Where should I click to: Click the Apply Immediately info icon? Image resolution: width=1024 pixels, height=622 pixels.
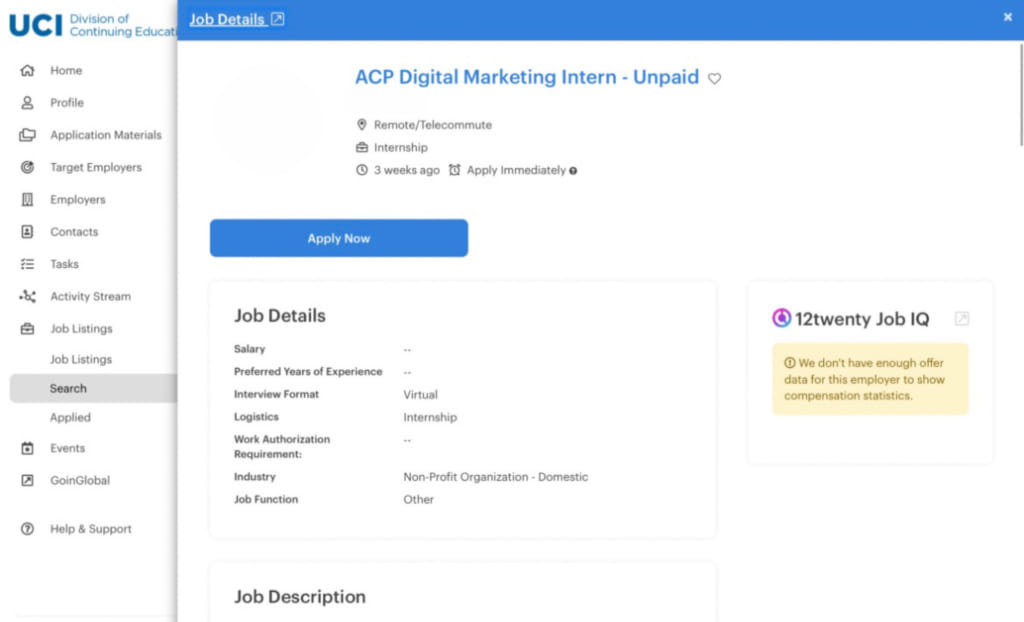click(573, 171)
